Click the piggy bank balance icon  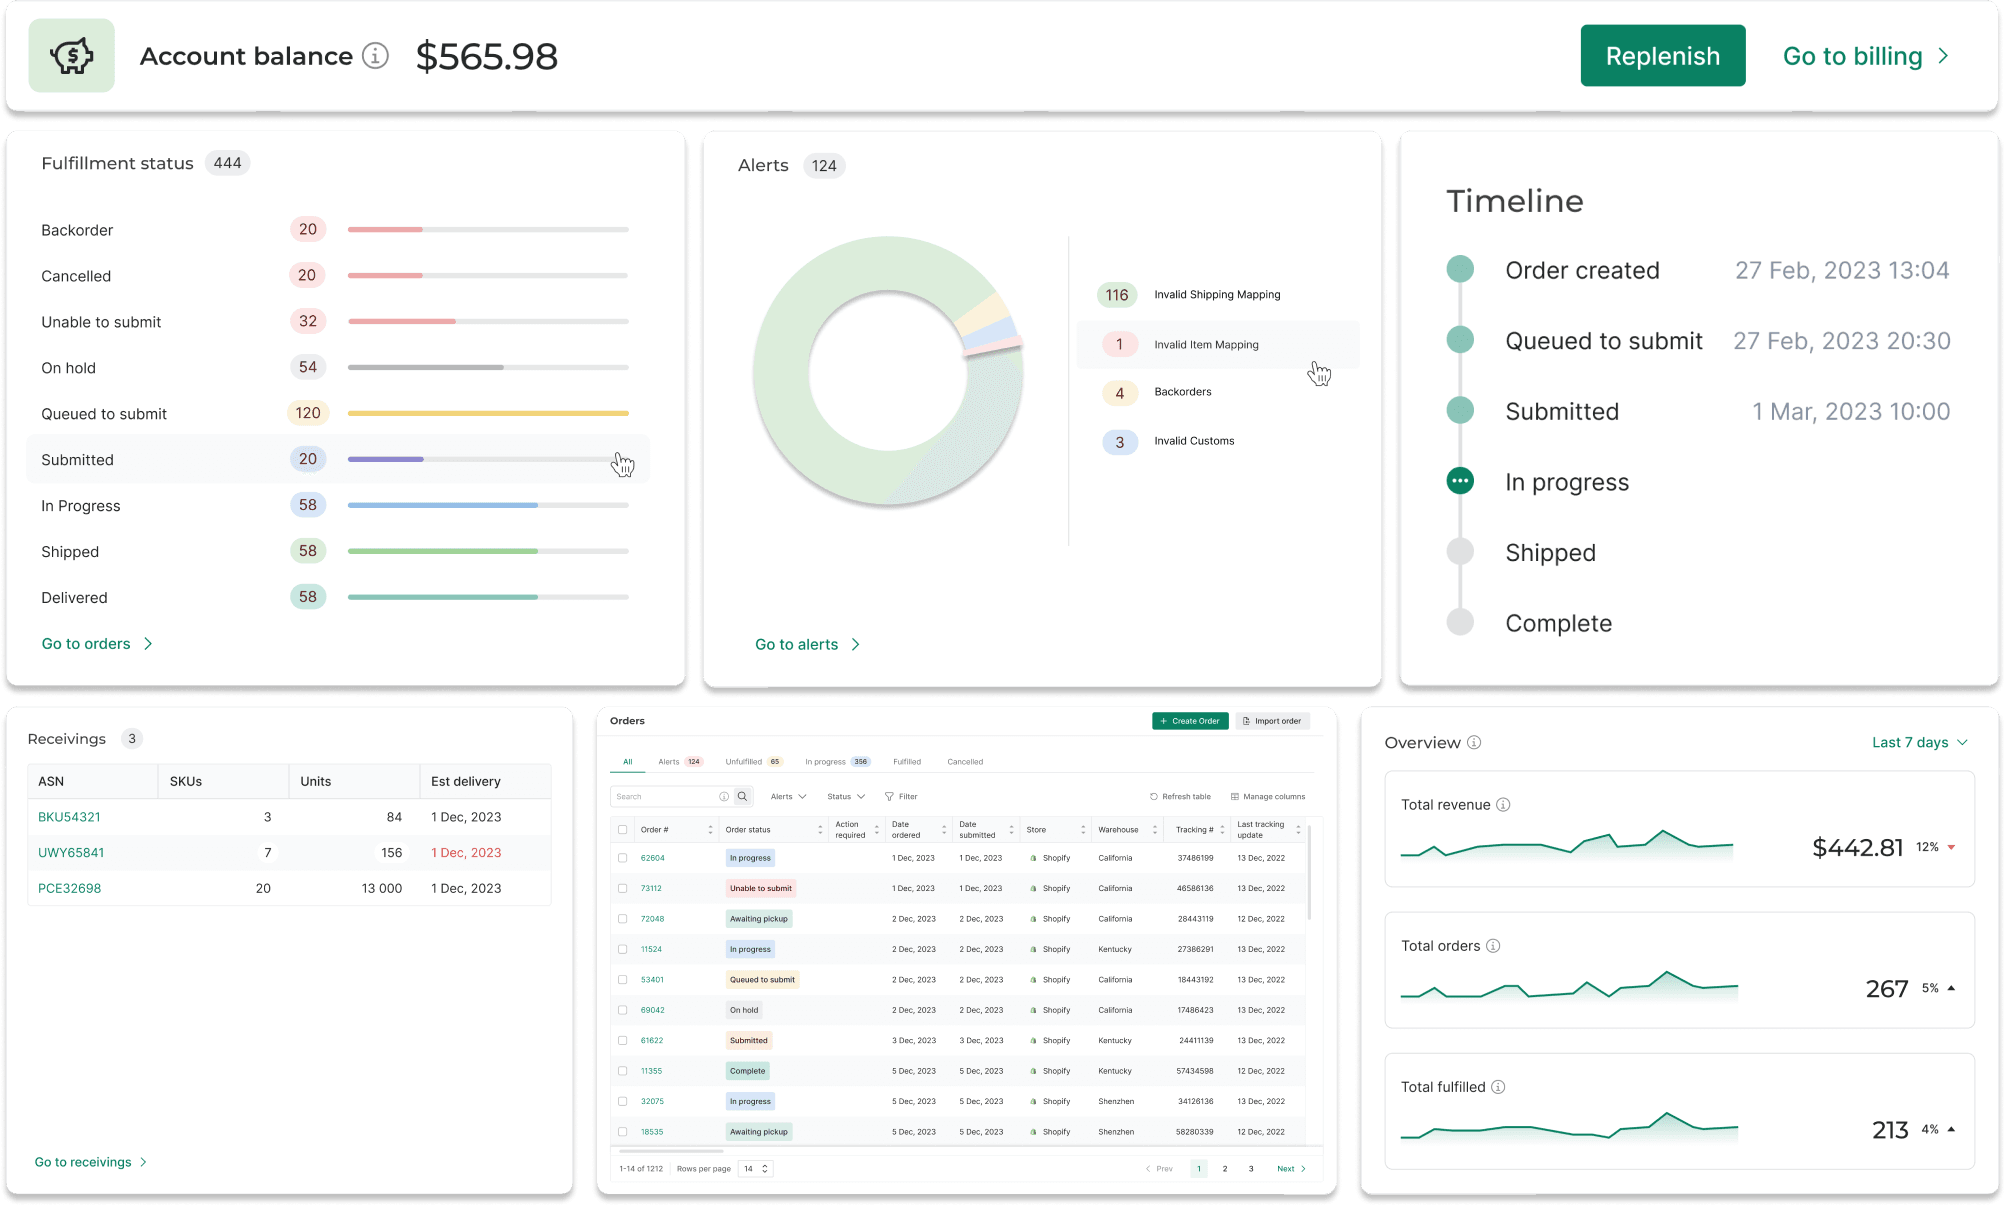(72, 56)
